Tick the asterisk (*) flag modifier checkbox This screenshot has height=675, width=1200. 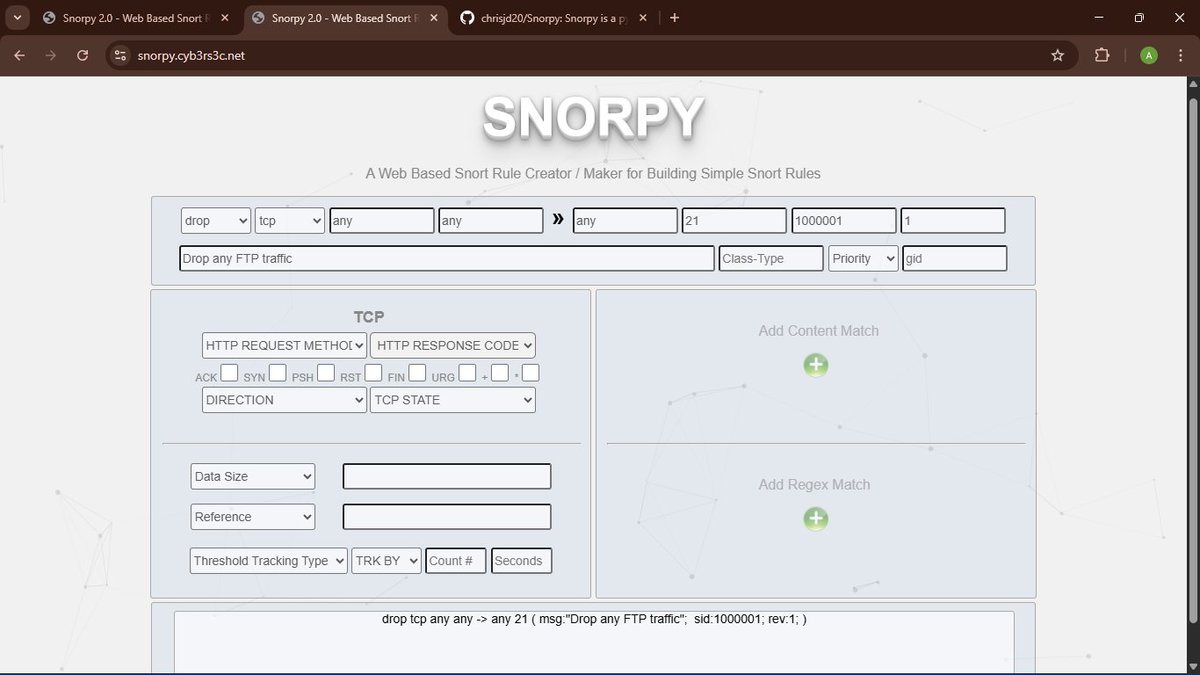[x=531, y=373]
